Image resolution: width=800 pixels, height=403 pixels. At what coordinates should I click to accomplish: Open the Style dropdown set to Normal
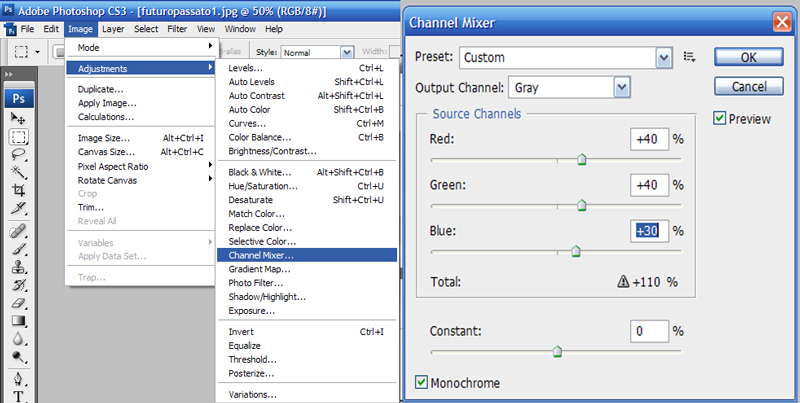coord(317,52)
